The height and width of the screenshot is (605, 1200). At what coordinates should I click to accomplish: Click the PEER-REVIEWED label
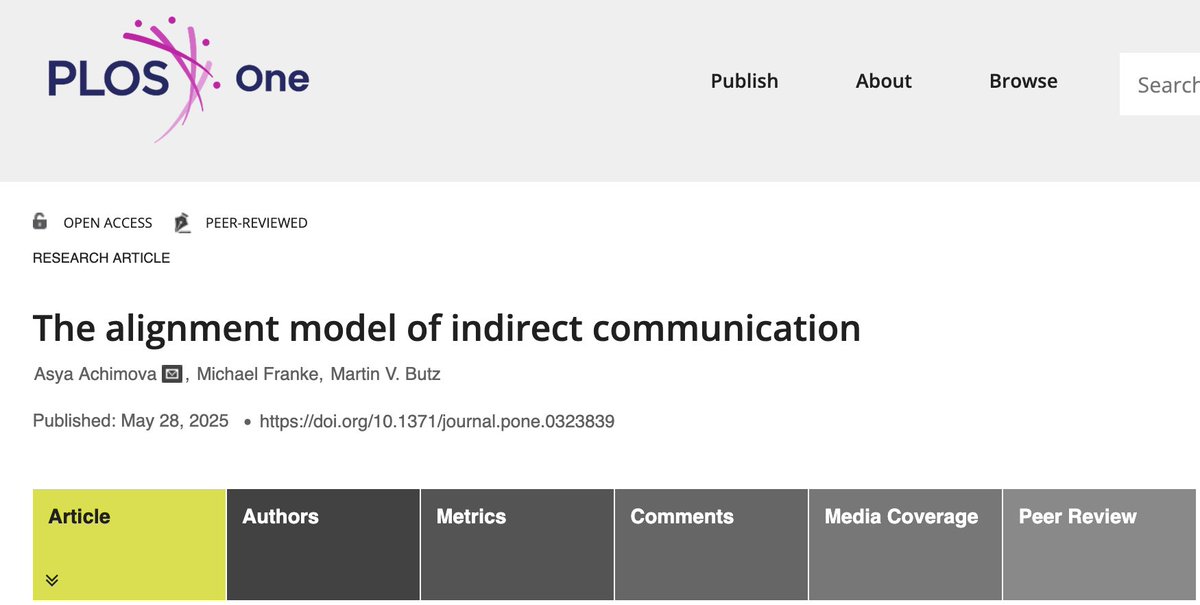tap(256, 223)
